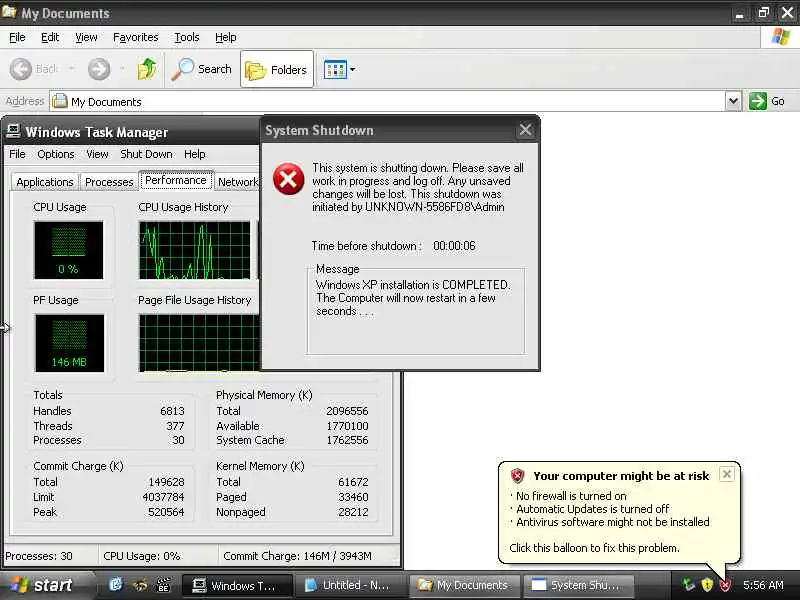Select the Performance tab
The height and width of the screenshot is (600, 800).
coord(176,180)
